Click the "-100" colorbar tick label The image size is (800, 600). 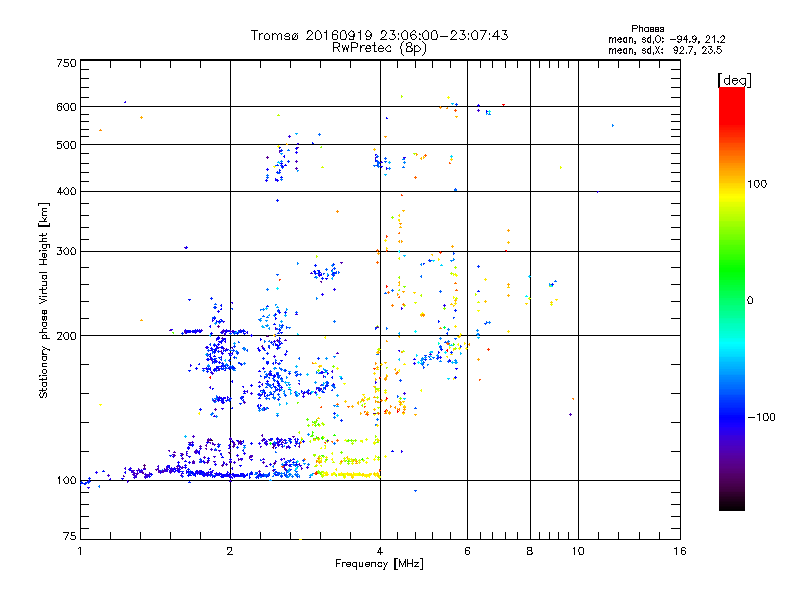coord(761,417)
